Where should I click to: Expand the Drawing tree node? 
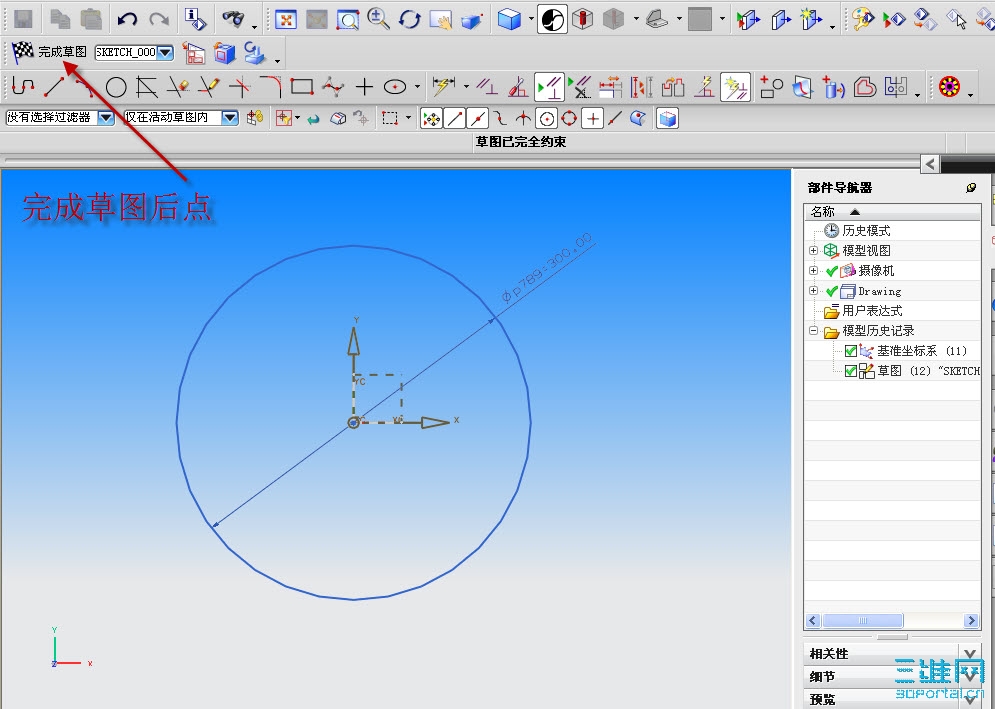pyautogui.click(x=814, y=291)
